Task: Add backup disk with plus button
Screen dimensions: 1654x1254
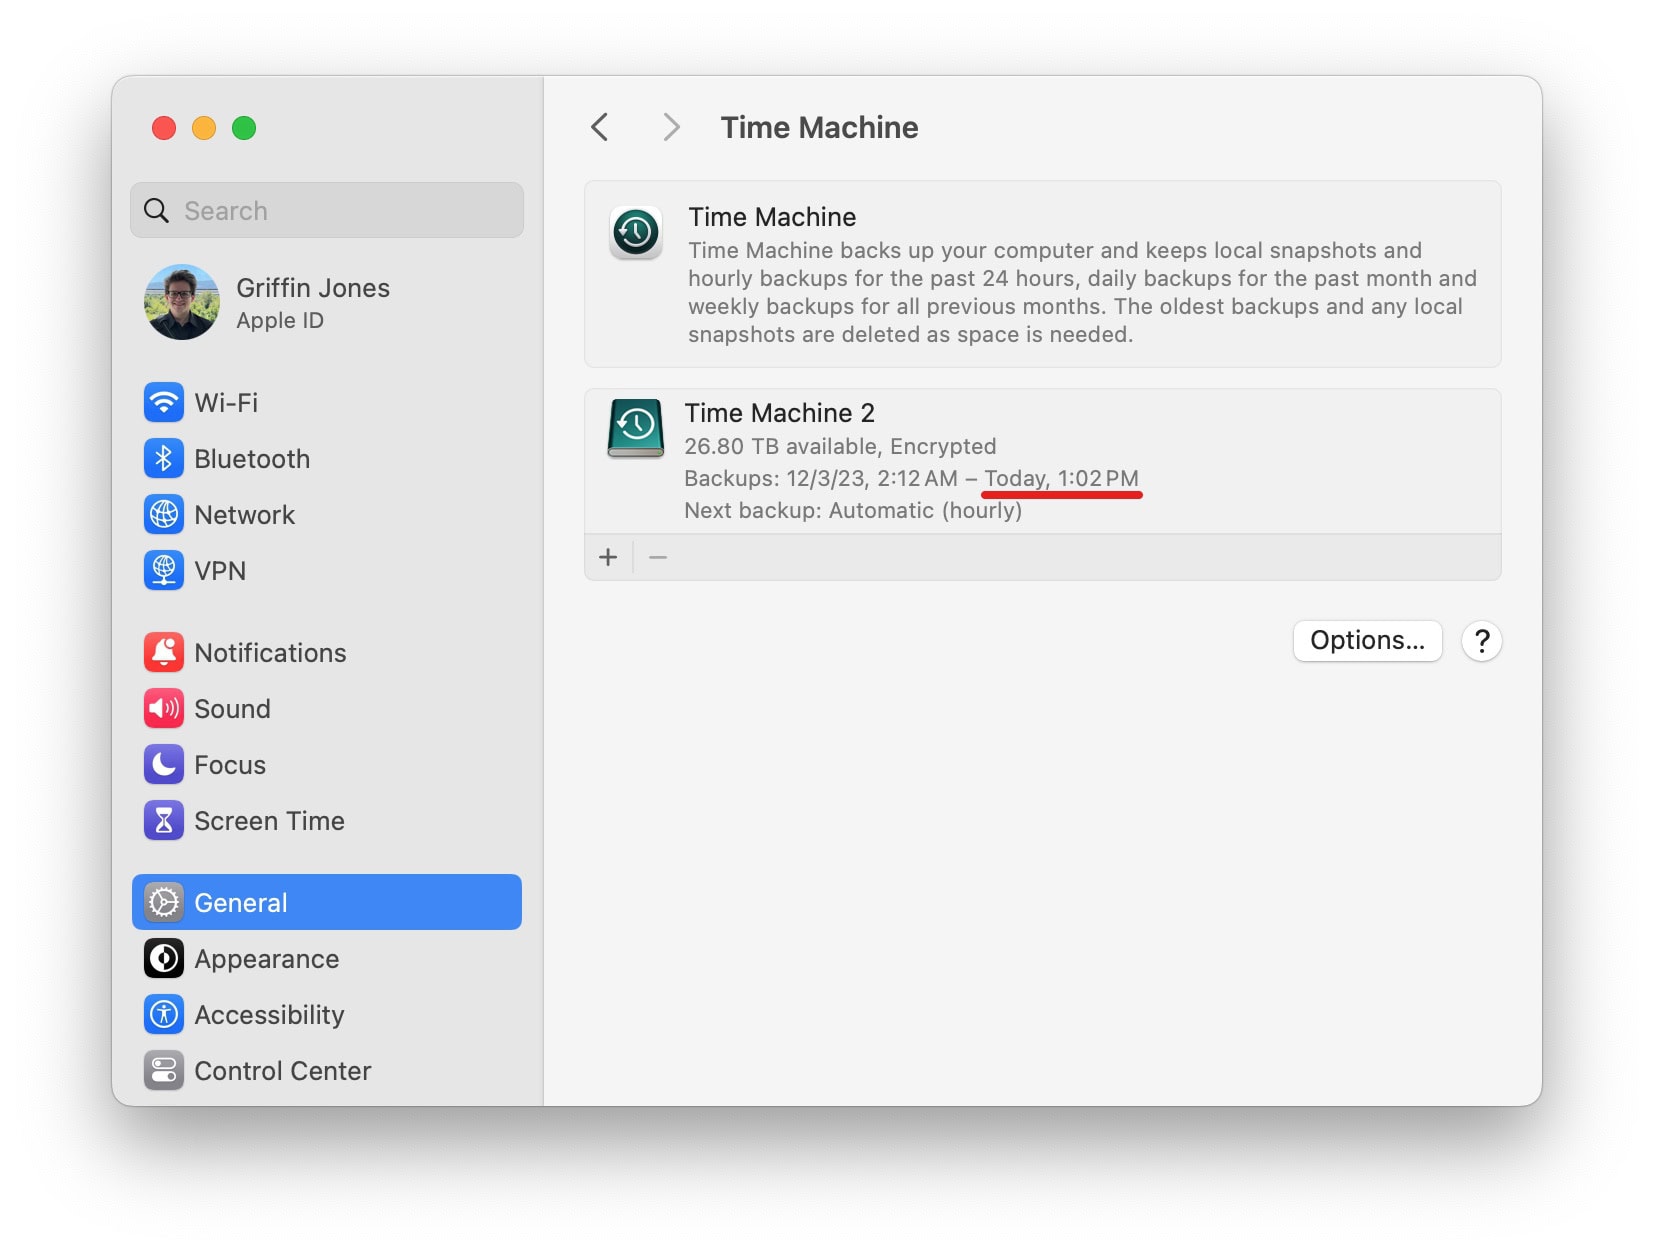Action: [608, 558]
